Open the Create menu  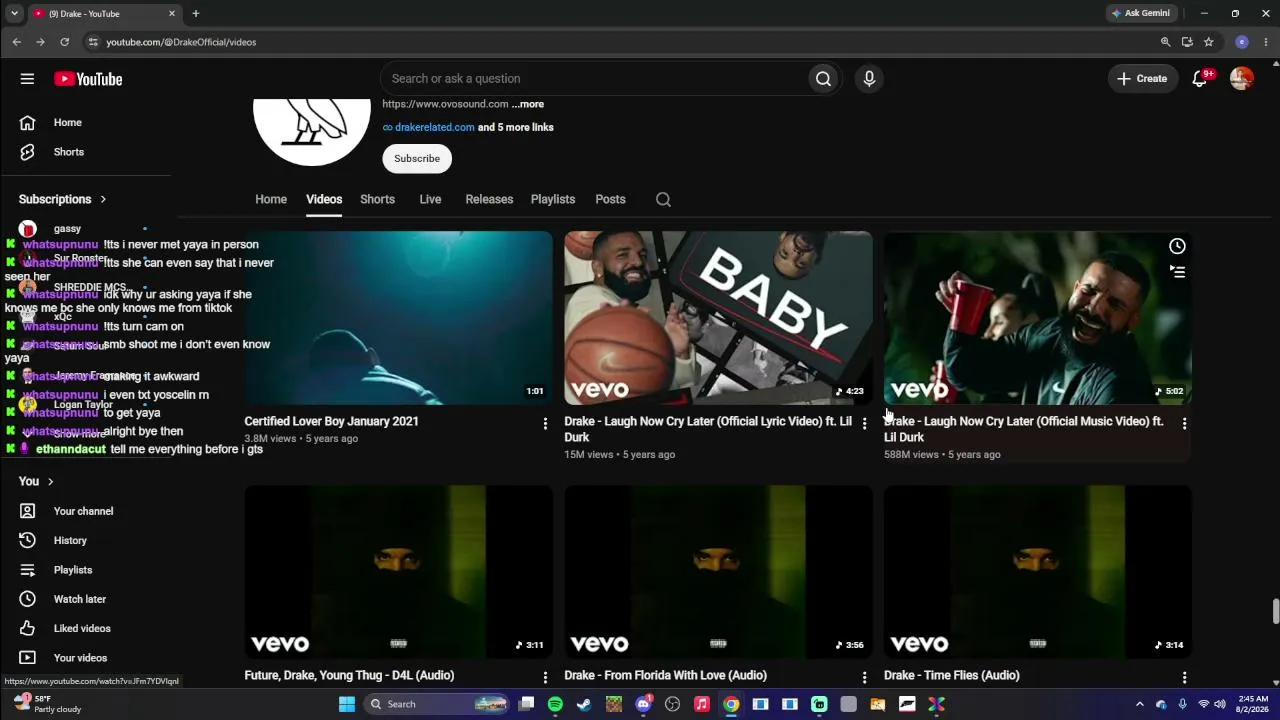click(x=1142, y=79)
